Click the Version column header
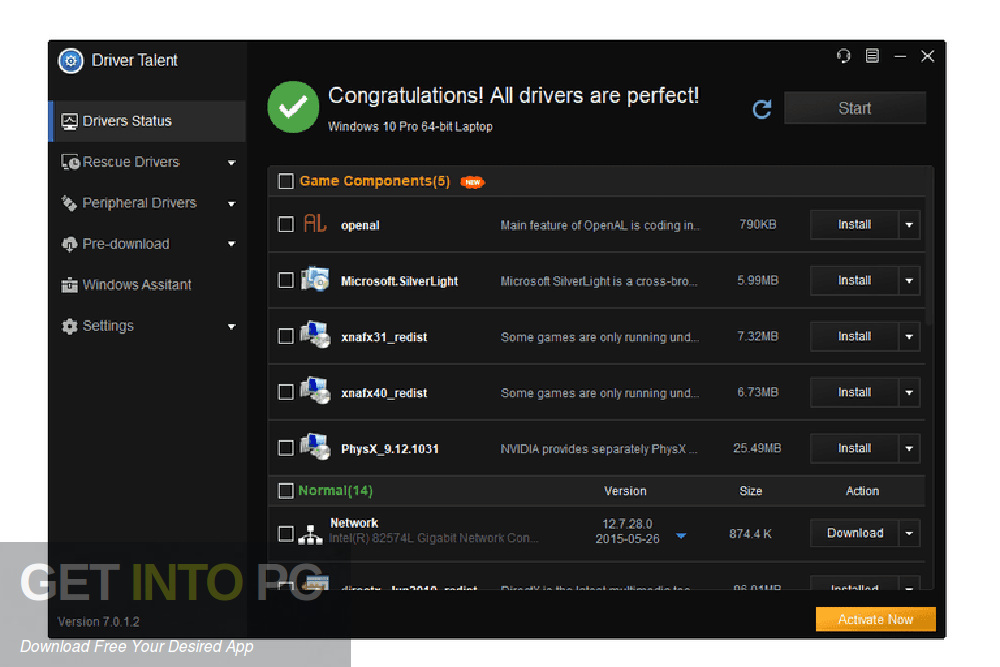Viewport: 1000px width, 667px height. 625,491
